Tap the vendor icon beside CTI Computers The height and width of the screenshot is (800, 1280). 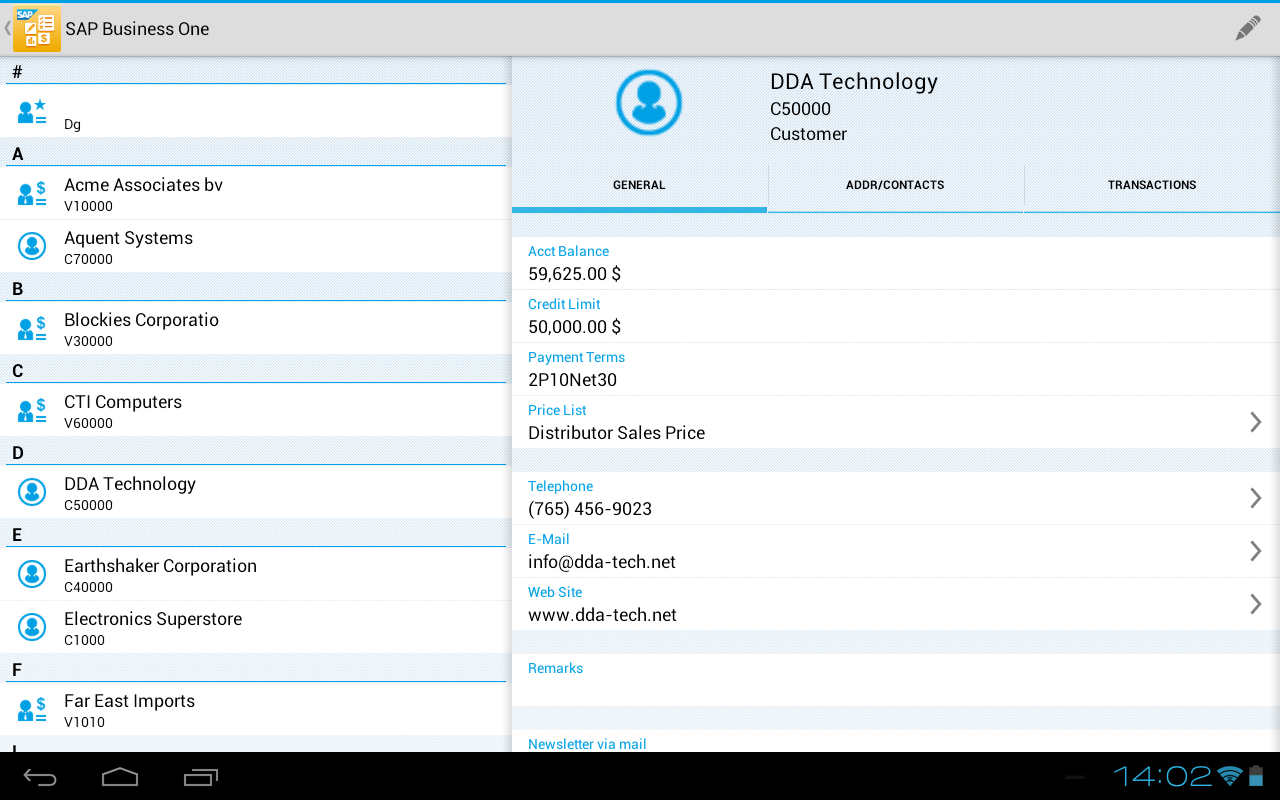pyautogui.click(x=31, y=409)
